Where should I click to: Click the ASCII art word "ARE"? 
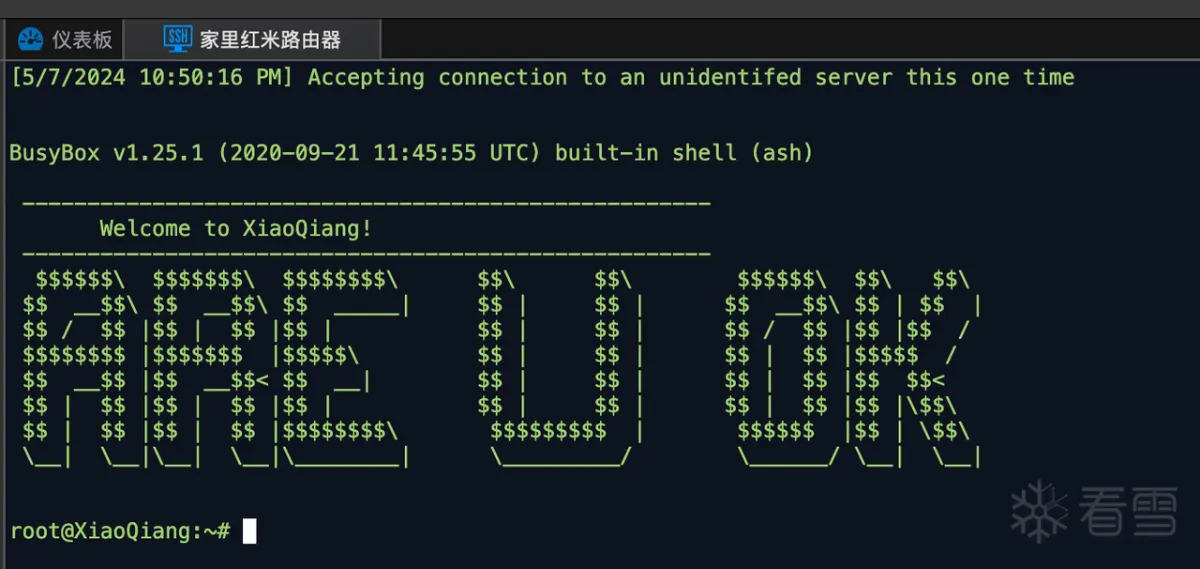[215, 368]
